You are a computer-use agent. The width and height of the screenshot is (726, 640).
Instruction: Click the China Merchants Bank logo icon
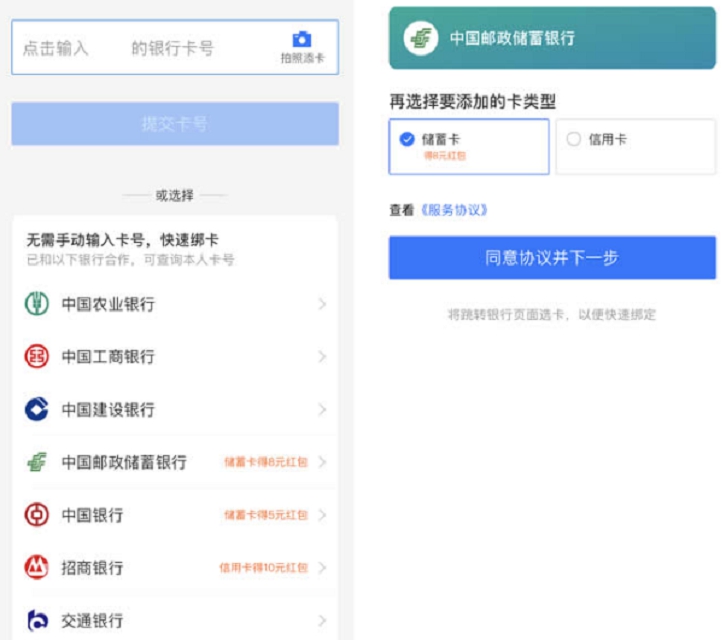37,568
